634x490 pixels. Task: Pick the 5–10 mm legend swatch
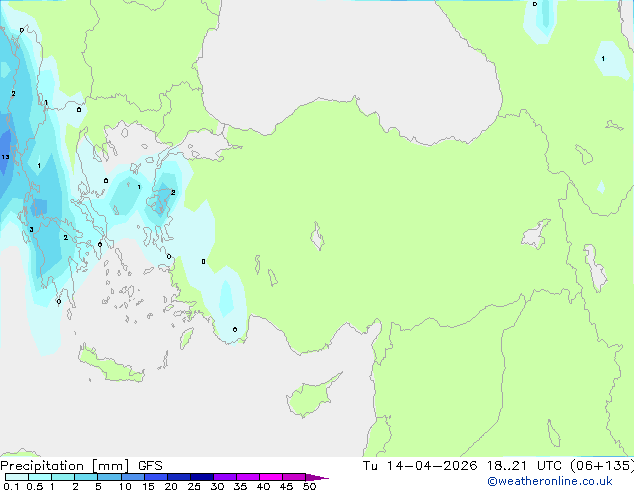click(109, 477)
